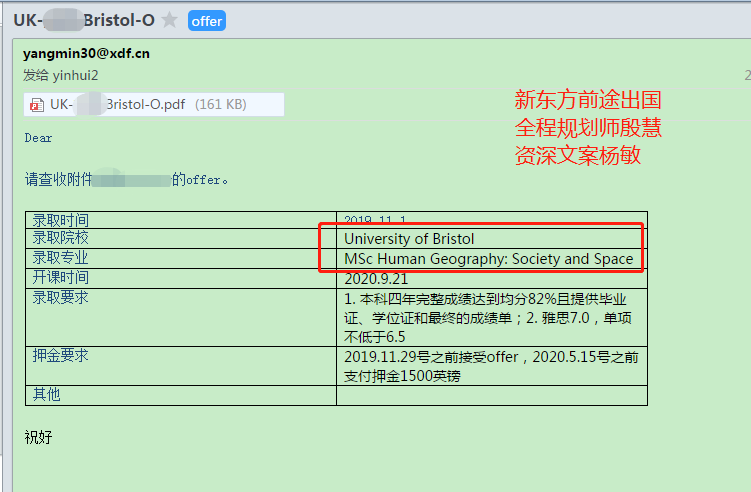The height and width of the screenshot is (492, 751).
Task: Click the 录取时间 row label
Action: coord(60,220)
